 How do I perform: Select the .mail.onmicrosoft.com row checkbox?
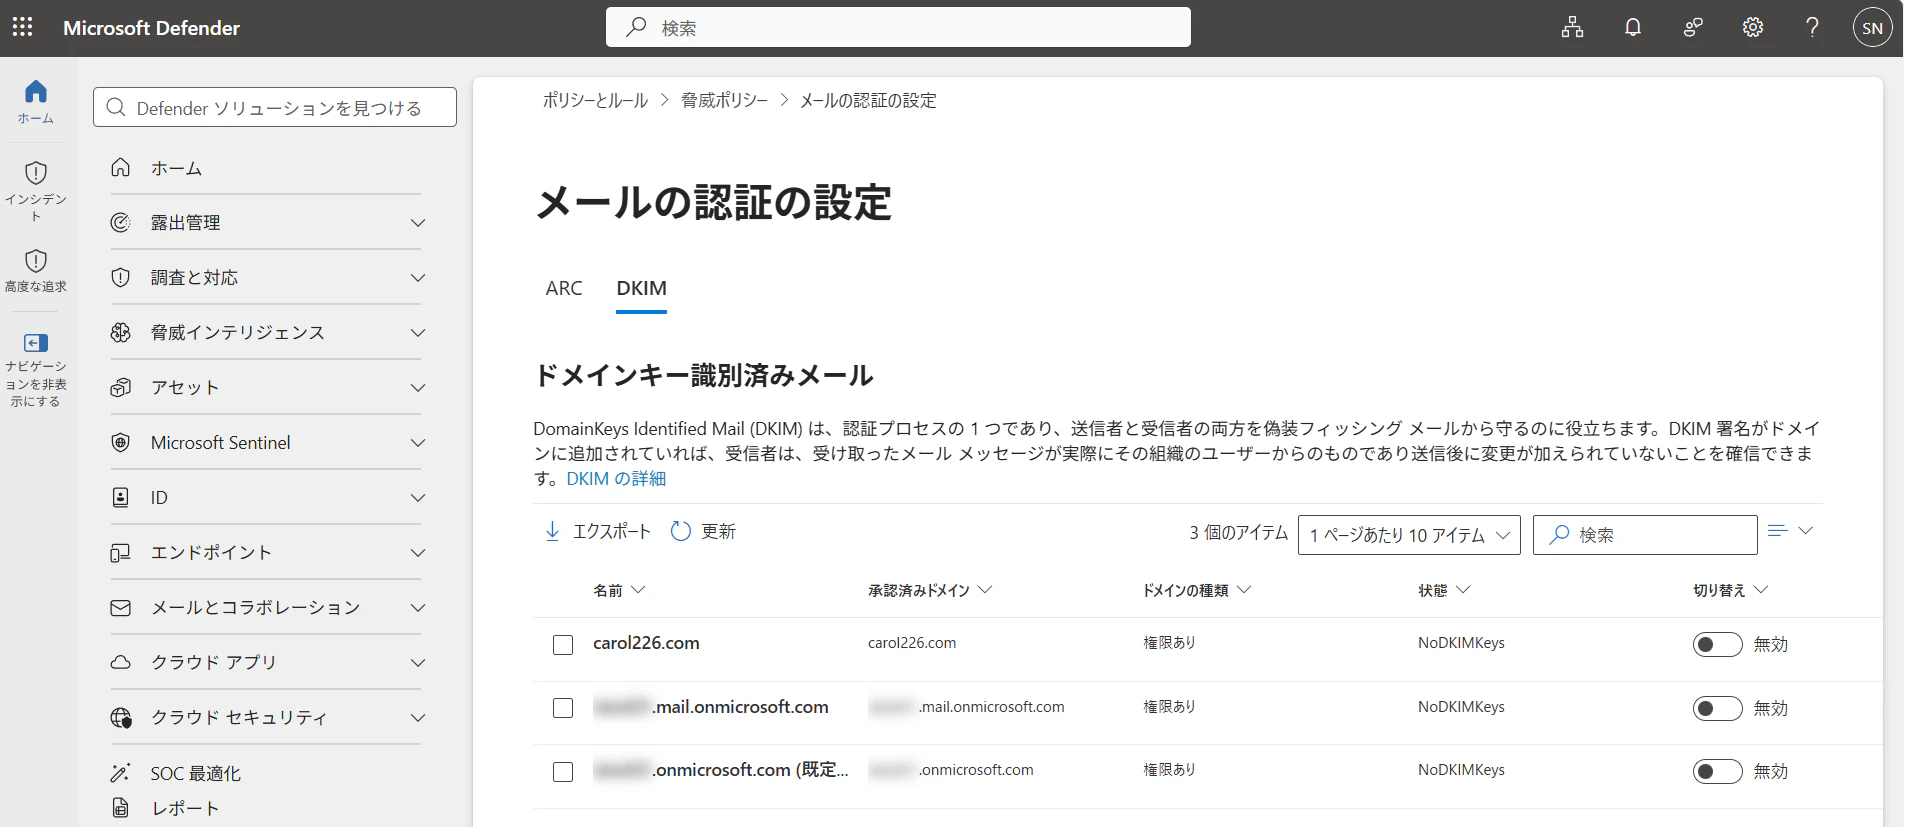[x=563, y=708]
